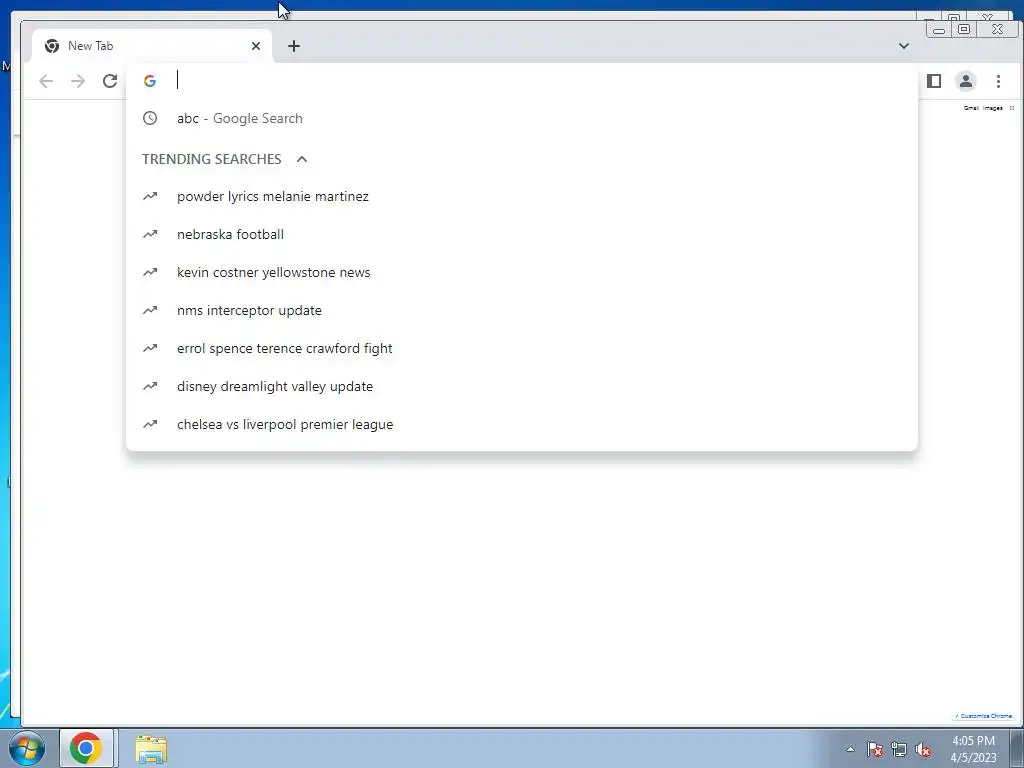Open the Chrome three-dot menu
1024x768 pixels.
pos(998,81)
